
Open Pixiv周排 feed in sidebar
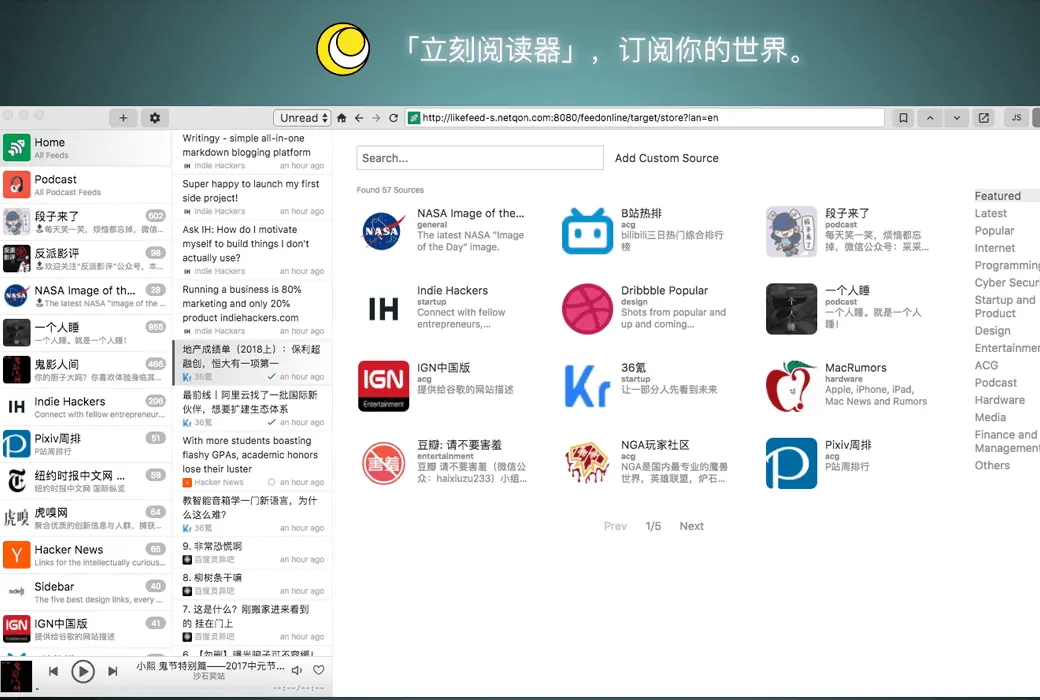pyautogui.click(x=86, y=444)
